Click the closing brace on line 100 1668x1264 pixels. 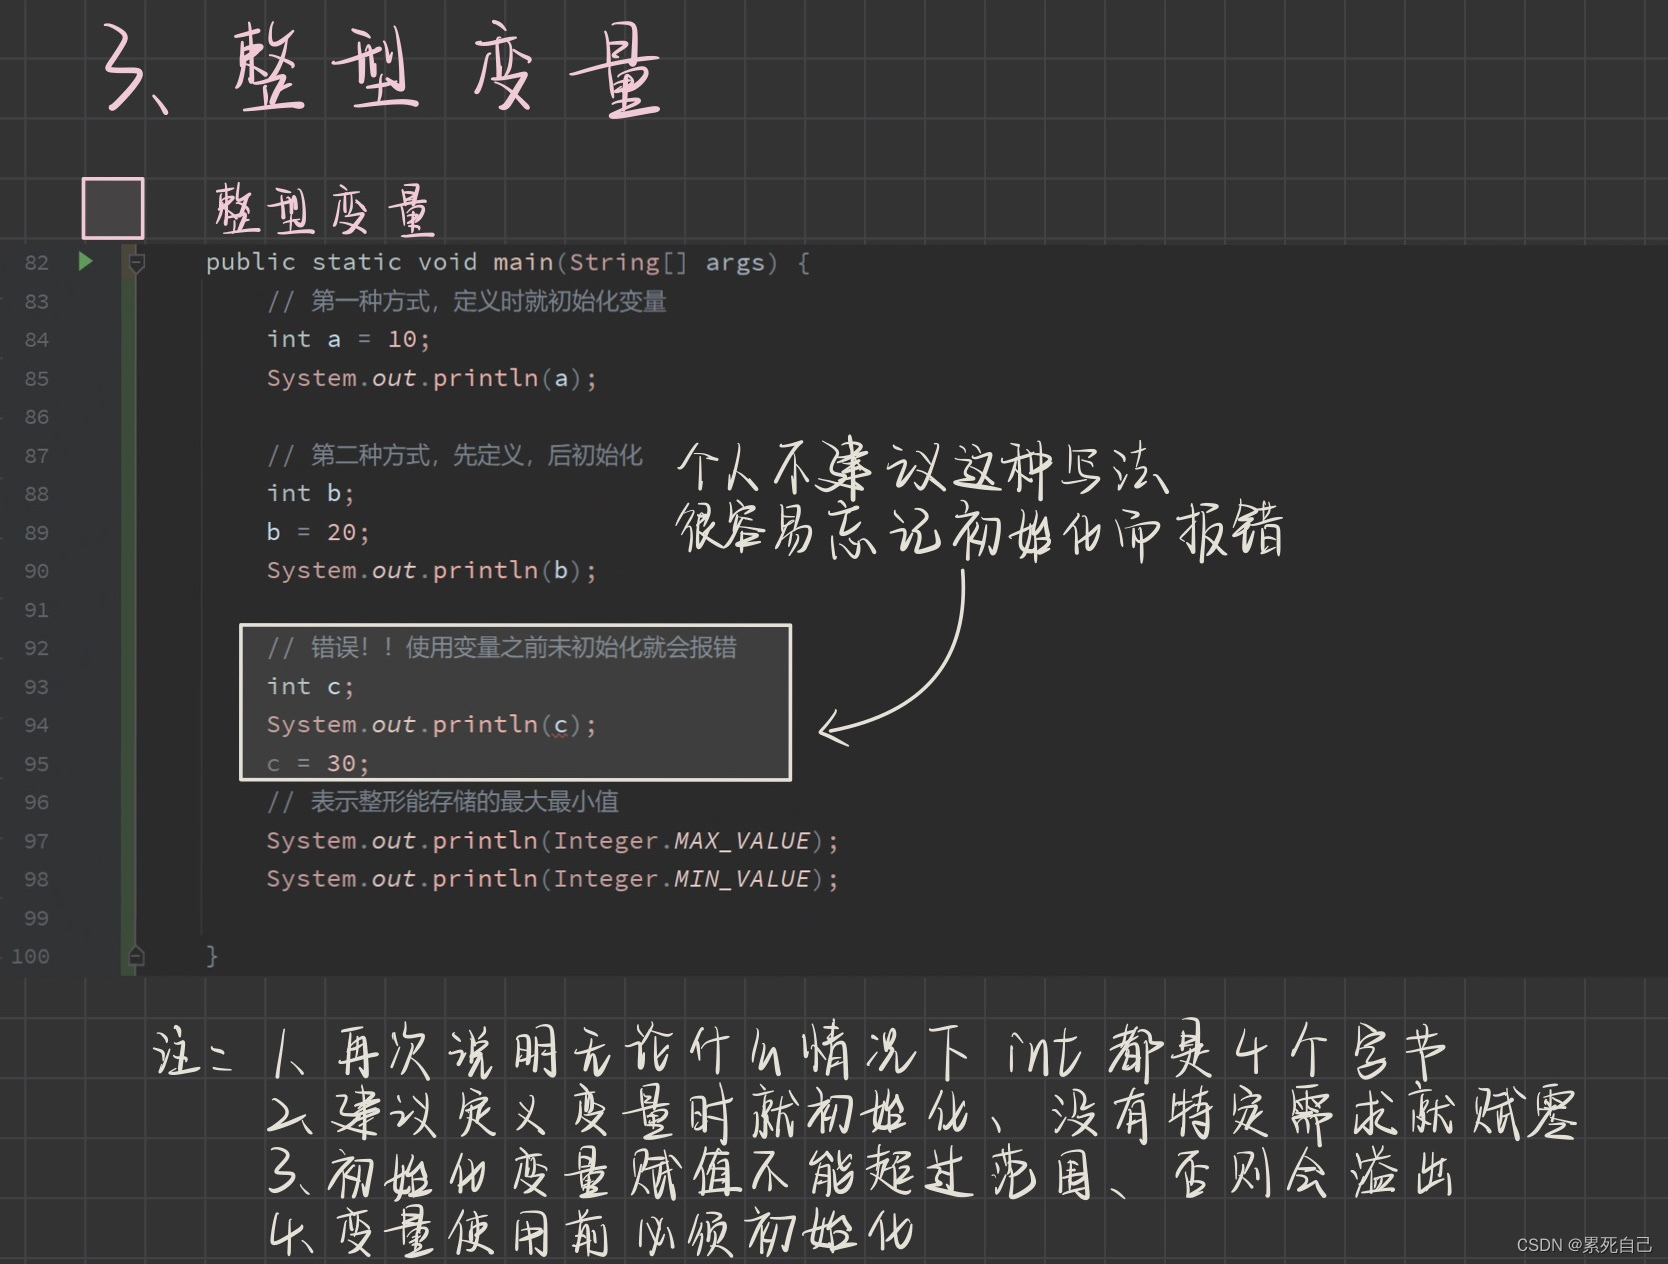pyautogui.click(x=212, y=956)
